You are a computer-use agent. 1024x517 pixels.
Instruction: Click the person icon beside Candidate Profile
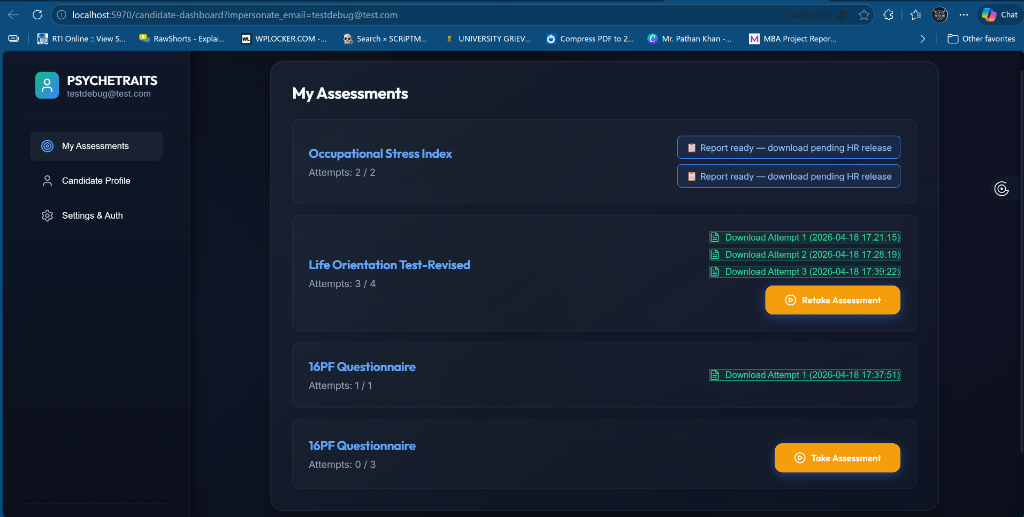47,181
